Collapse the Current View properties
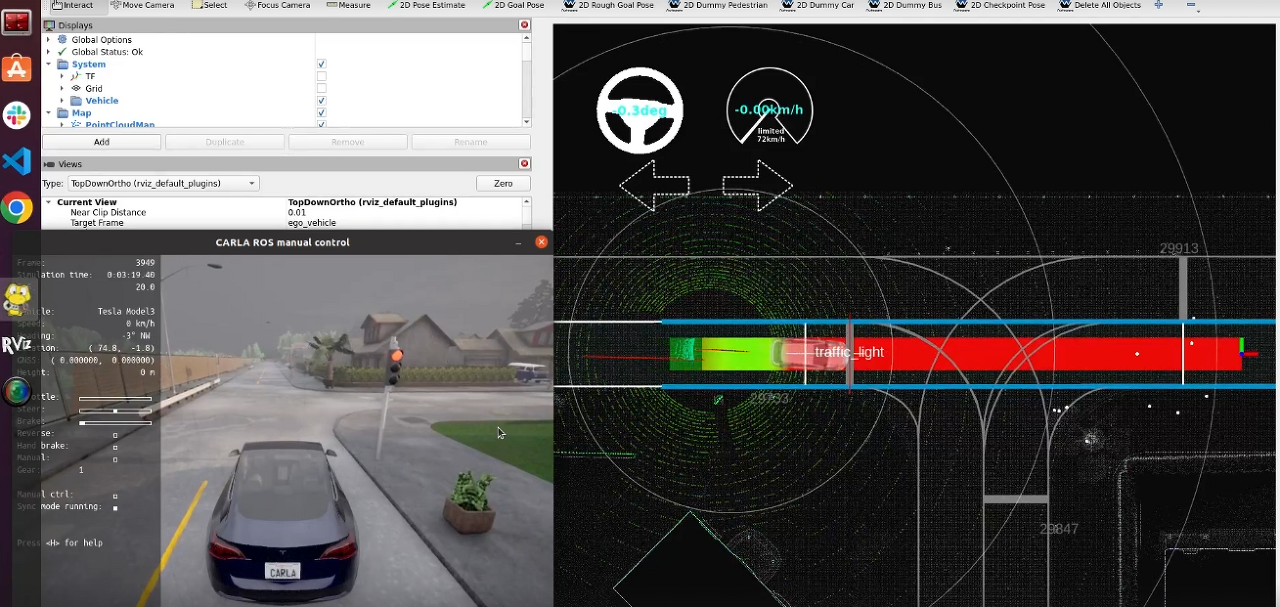Image resolution: width=1280 pixels, height=607 pixels. 48,202
